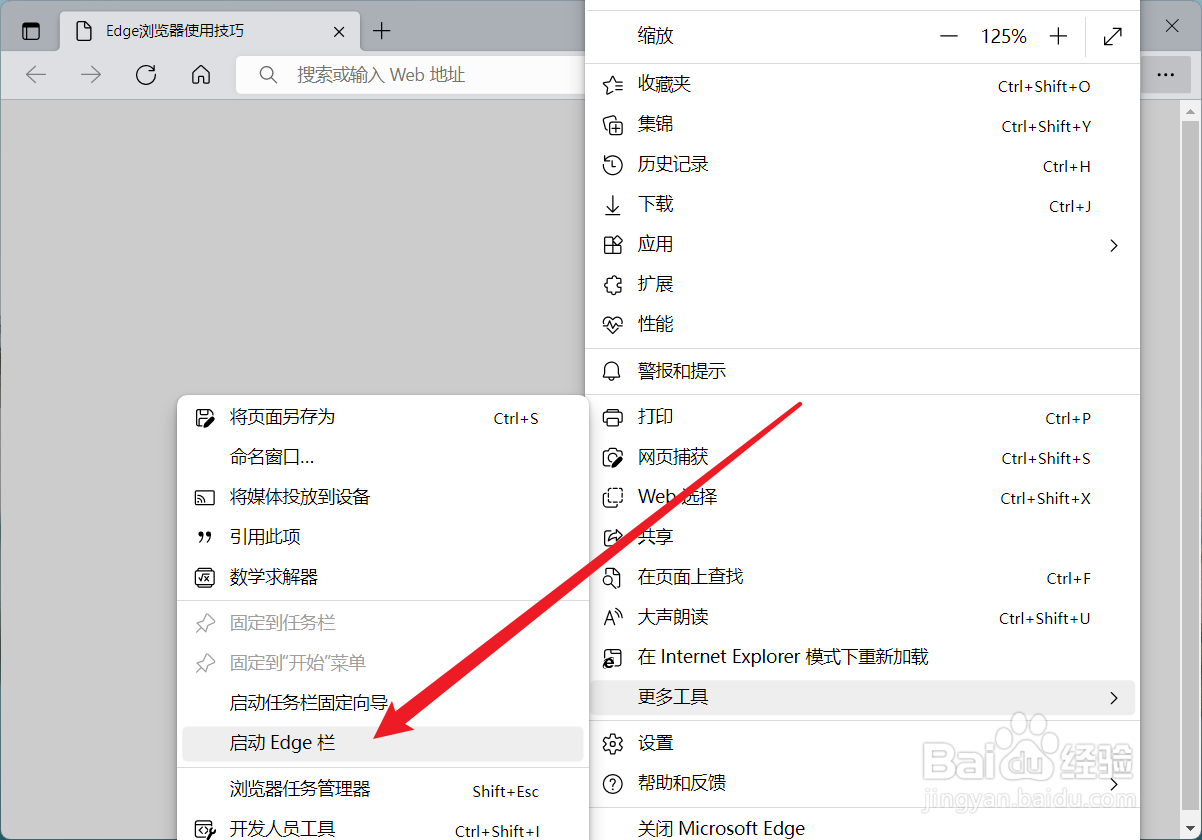The width and height of the screenshot is (1202, 840).
Task: Click 固定到"开始"菜单 entry
Action: (382, 663)
